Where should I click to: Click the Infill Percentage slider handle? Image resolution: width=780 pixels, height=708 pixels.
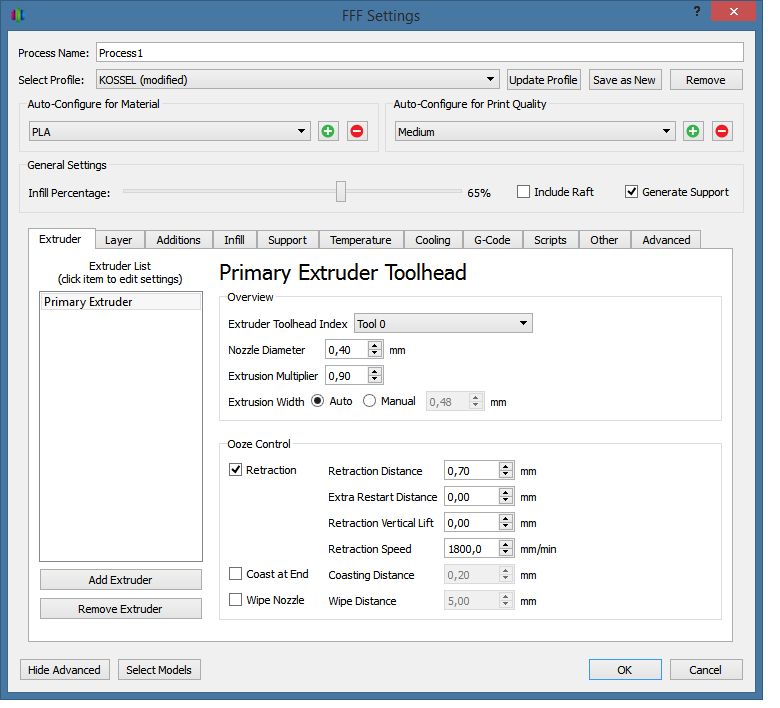[x=341, y=192]
